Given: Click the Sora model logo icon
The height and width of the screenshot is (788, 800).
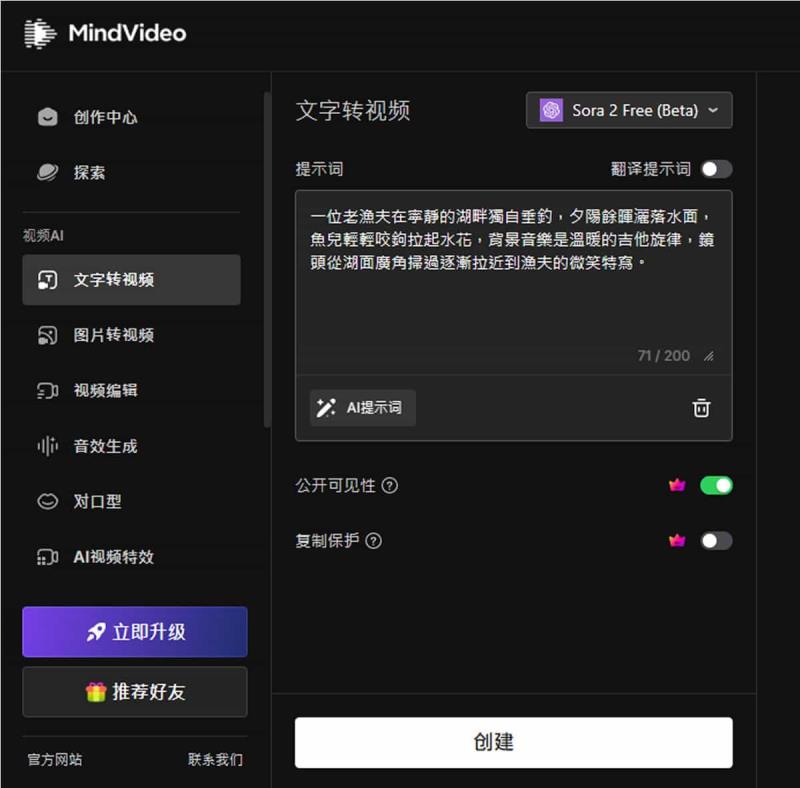Looking at the screenshot, I should pyautogui.click(x=551, y=111).
